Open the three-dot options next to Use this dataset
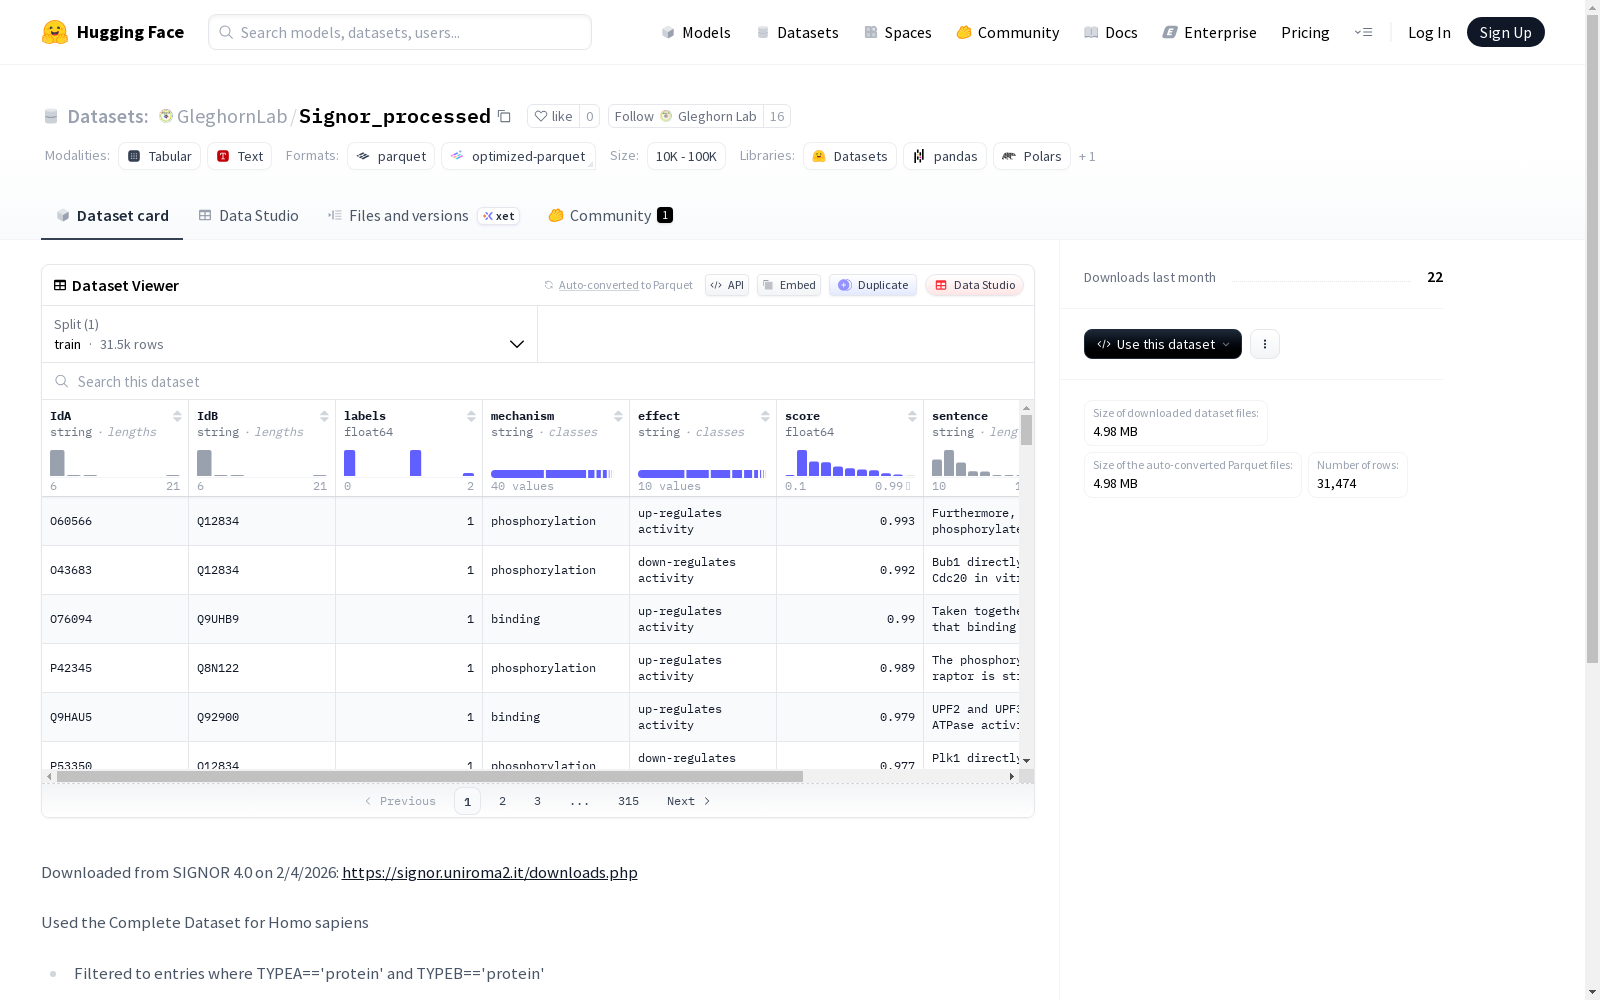Viewport: 1600px width, 1000px height. point(1265,344)
